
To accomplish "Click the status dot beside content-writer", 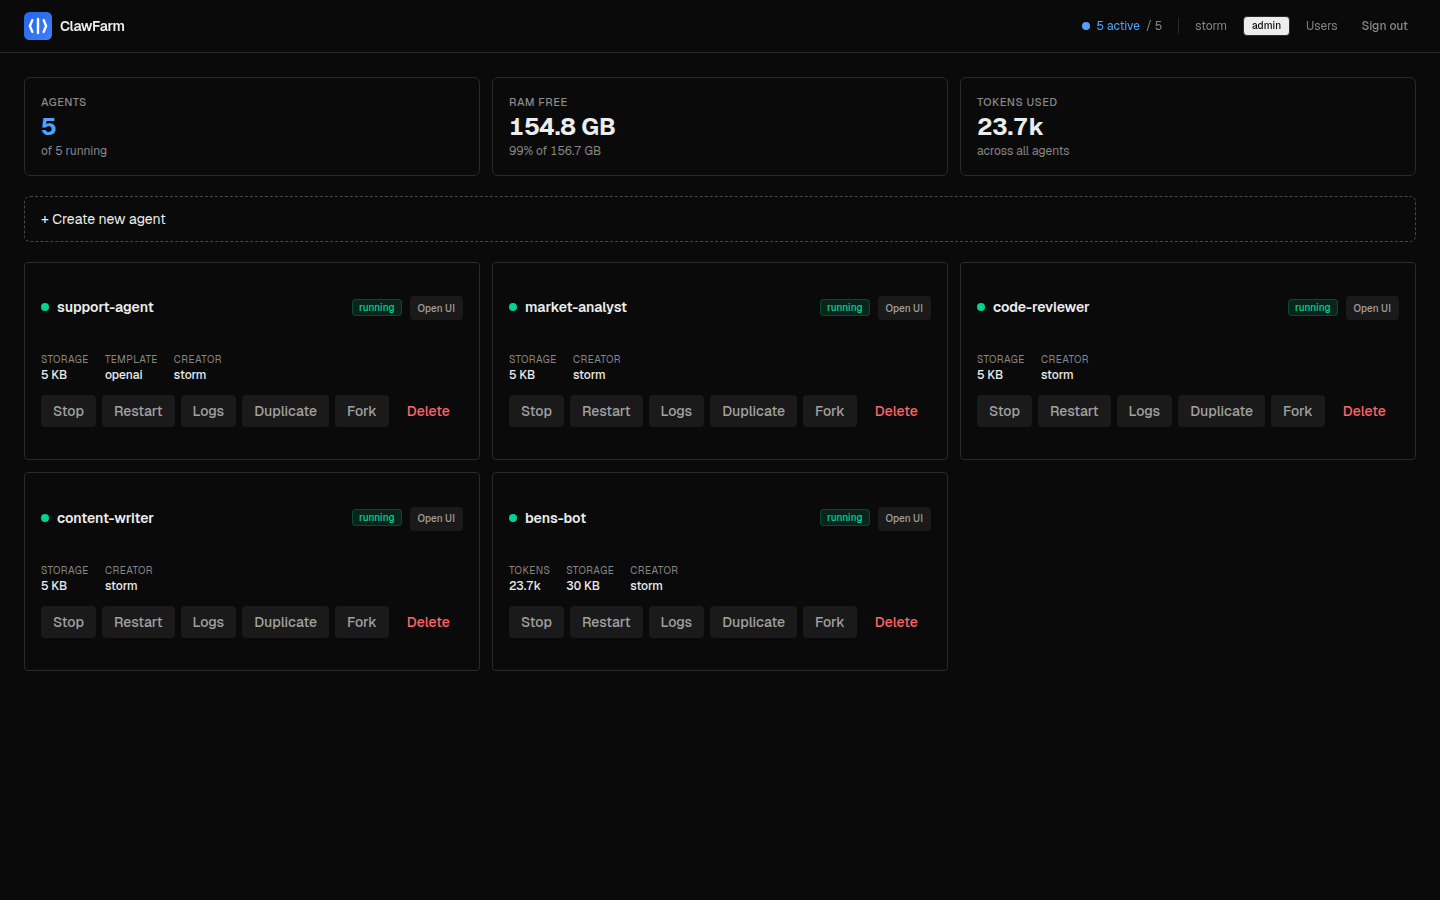I will [x=44, y=518].
